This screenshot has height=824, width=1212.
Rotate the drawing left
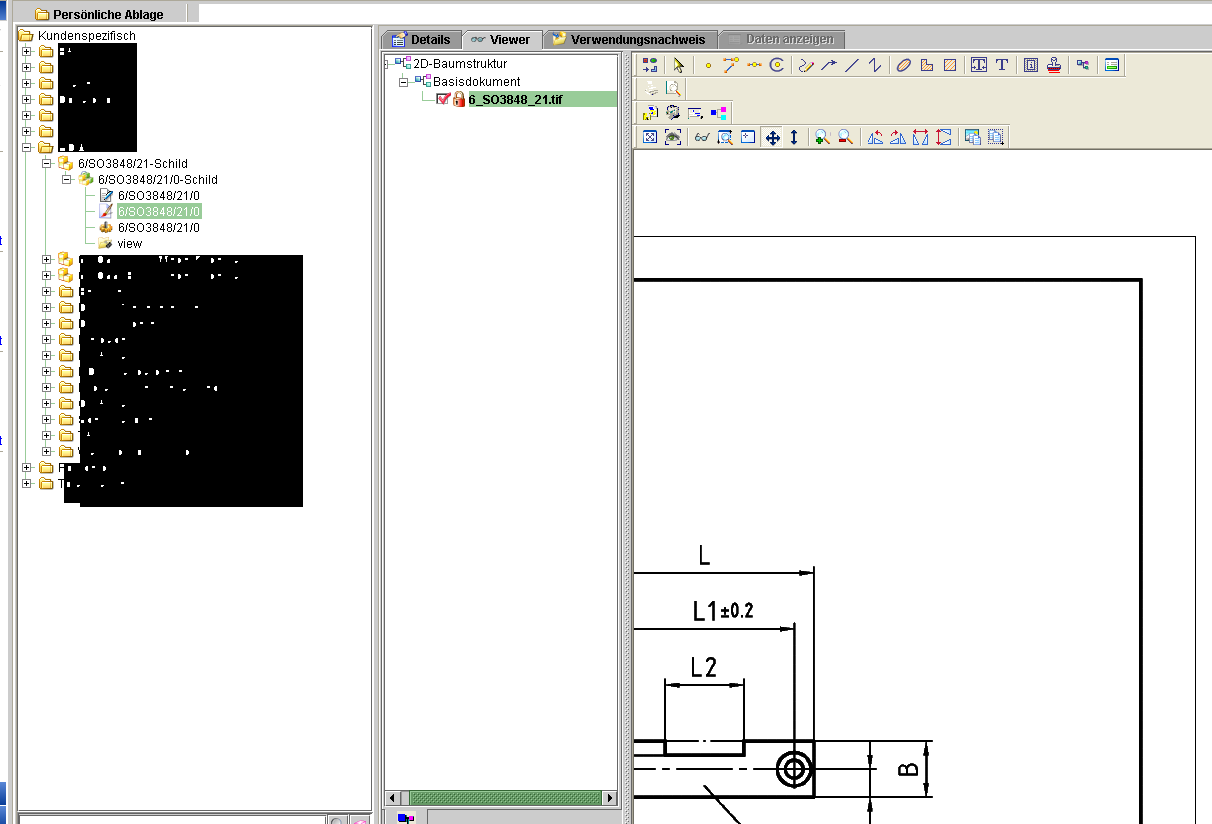tap(875, 137)
